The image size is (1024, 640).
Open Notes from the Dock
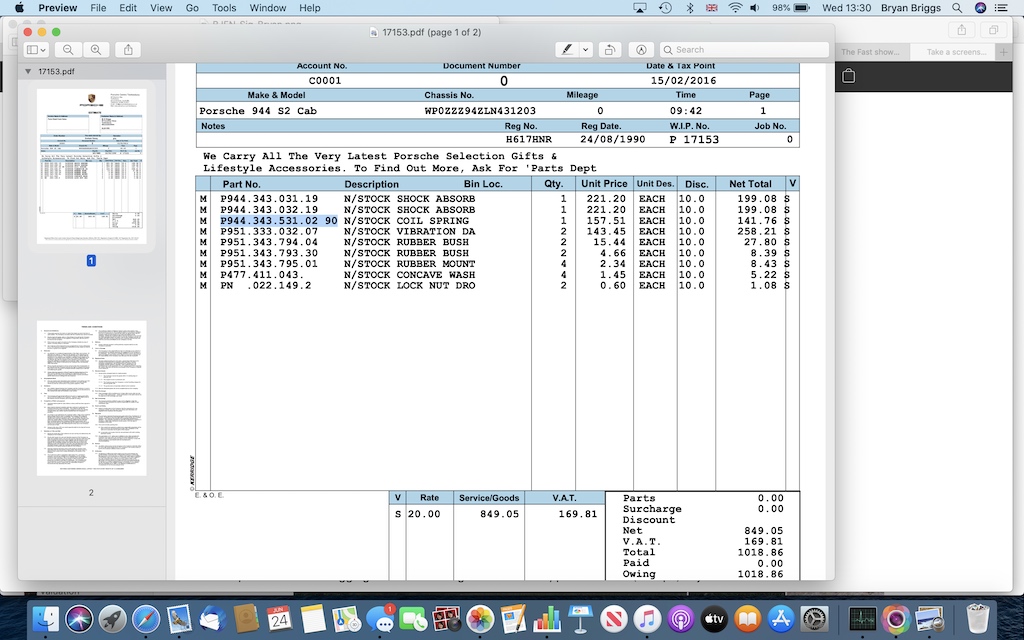313,618
